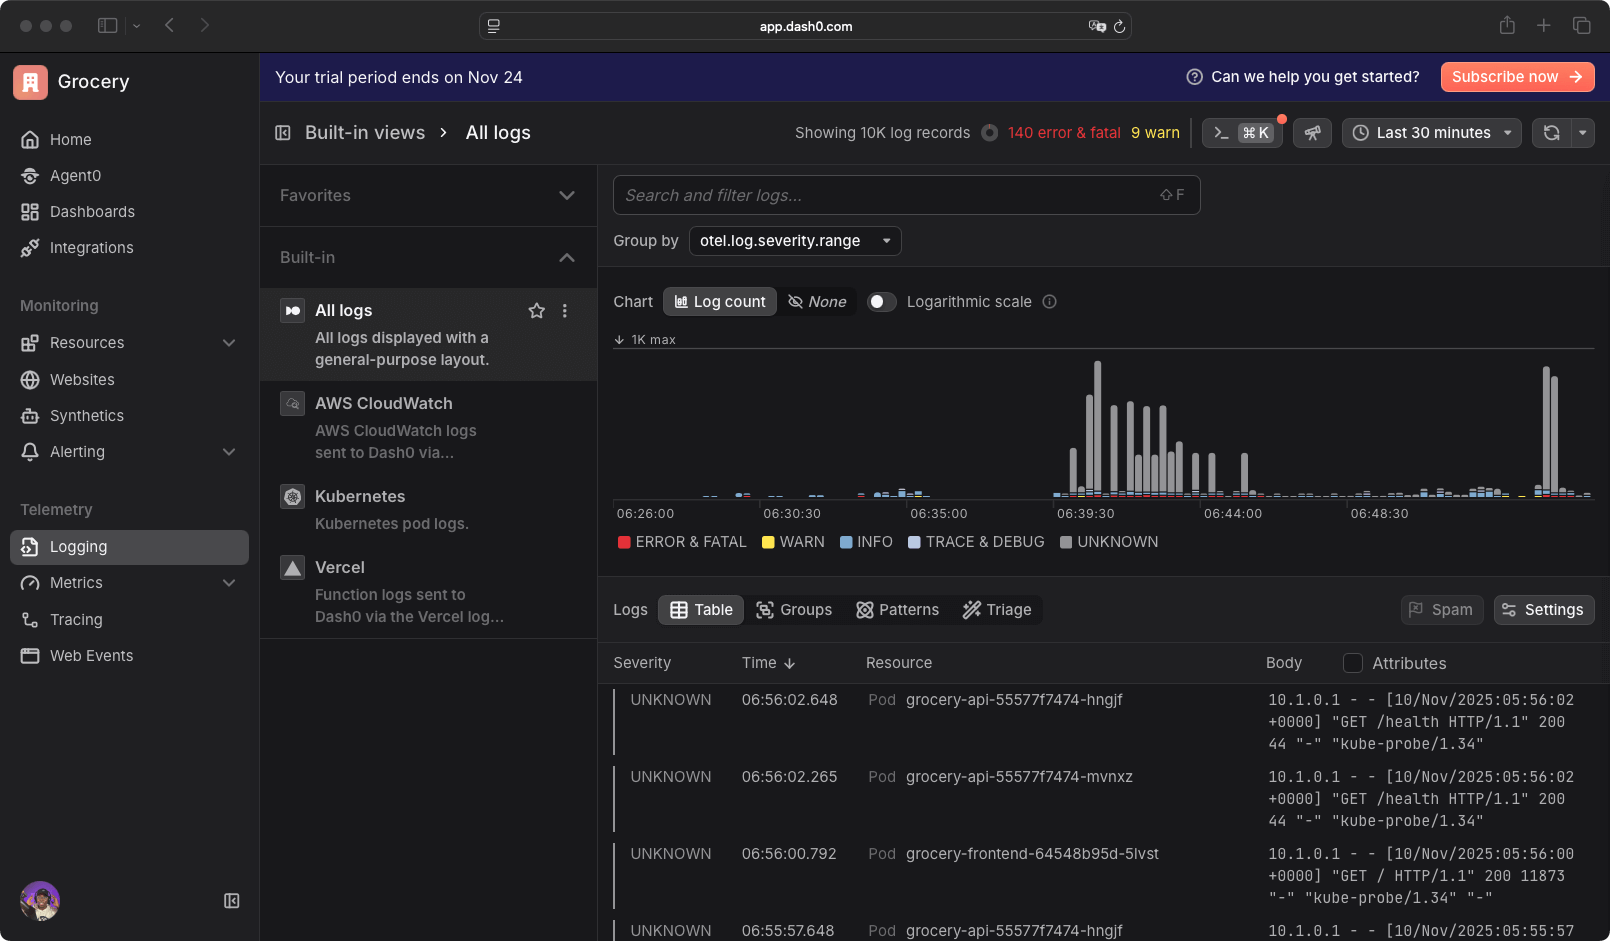Collapse the Built-in views section
The height and width of the screenshot is (941, 1610).
click(567, 257)
